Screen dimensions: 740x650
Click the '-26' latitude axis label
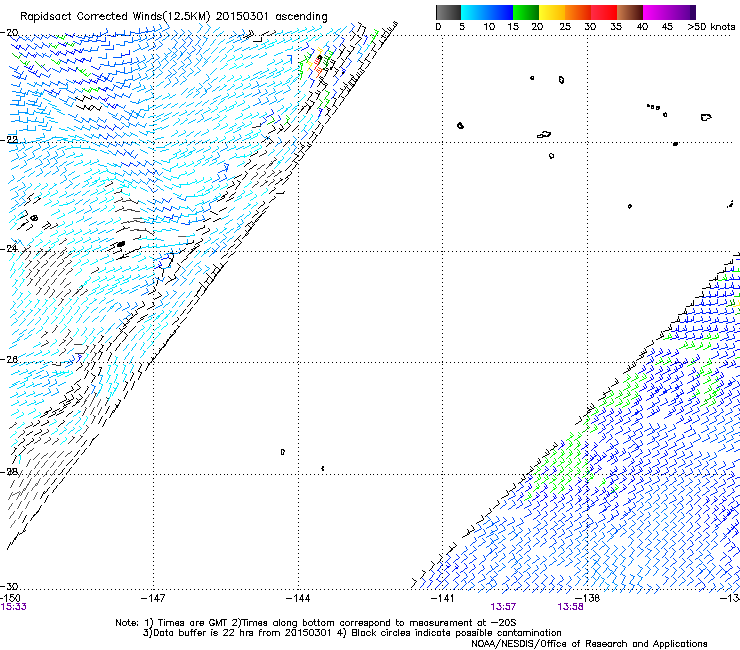[x=9, y=360]
